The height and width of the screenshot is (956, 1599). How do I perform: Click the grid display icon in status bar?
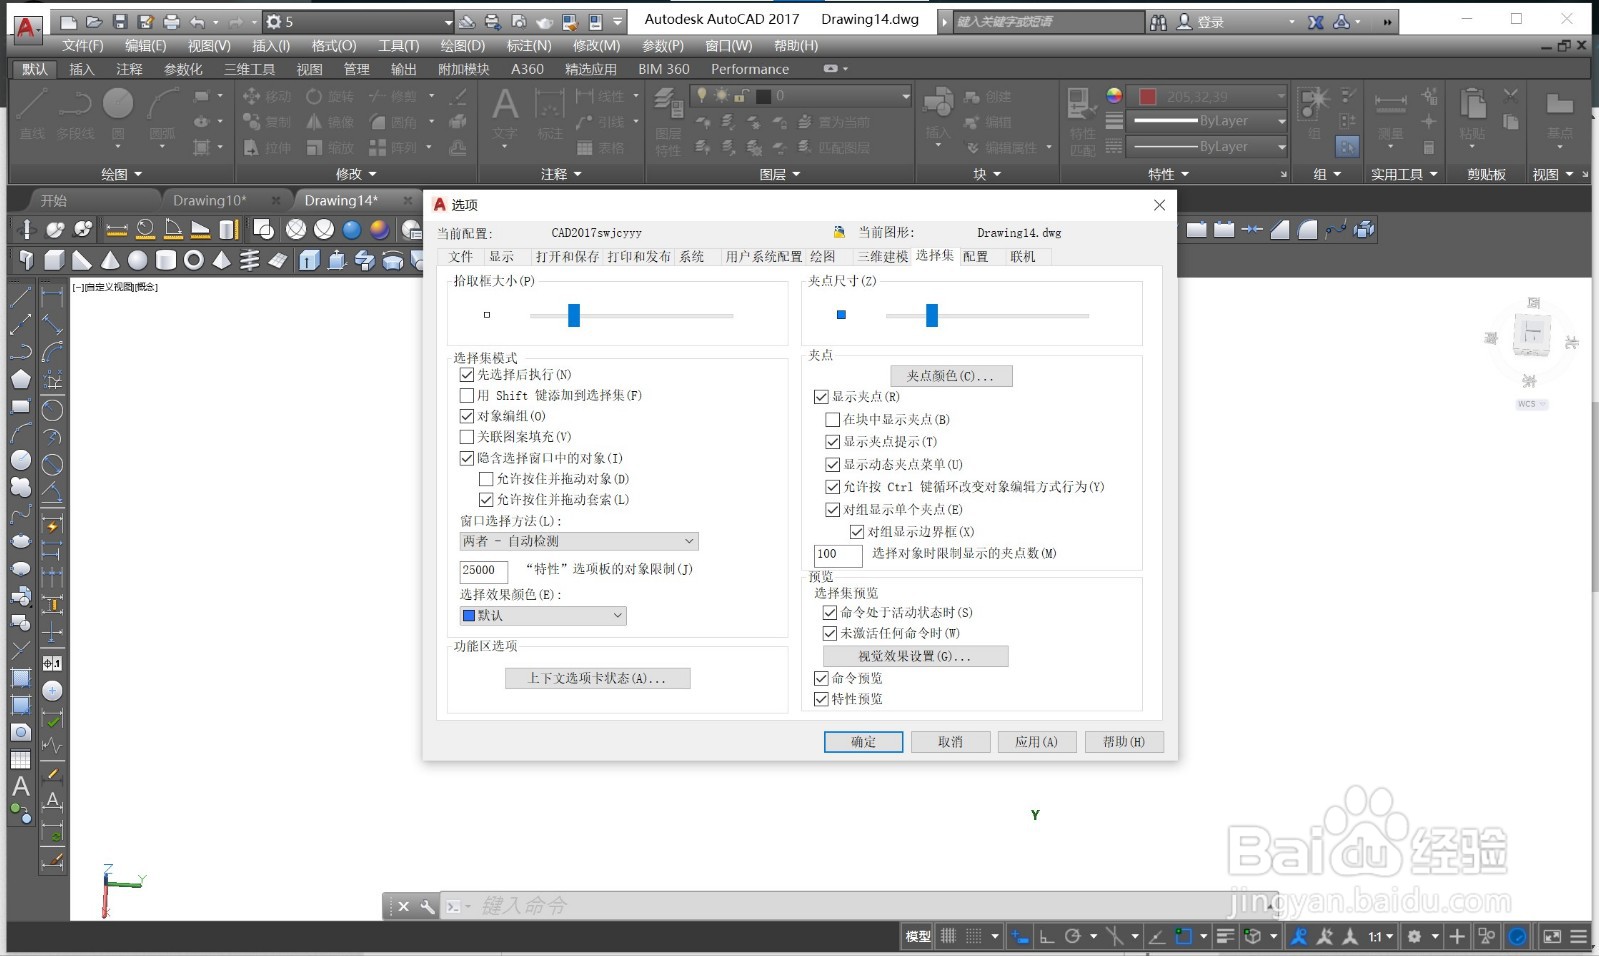(x=948, y=936)
